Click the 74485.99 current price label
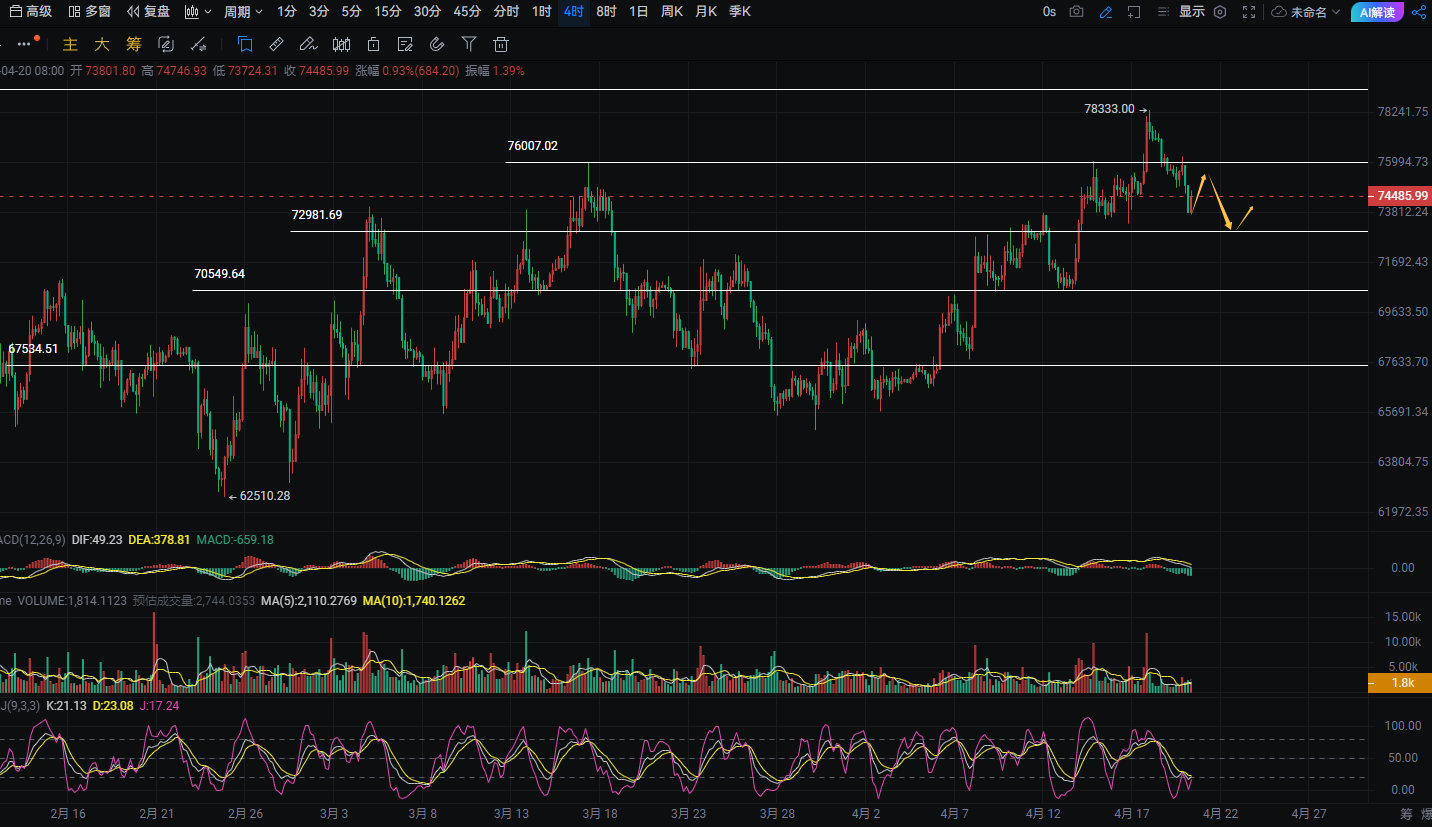The width and height of the screenshot is (1432, 827). 1400,196
